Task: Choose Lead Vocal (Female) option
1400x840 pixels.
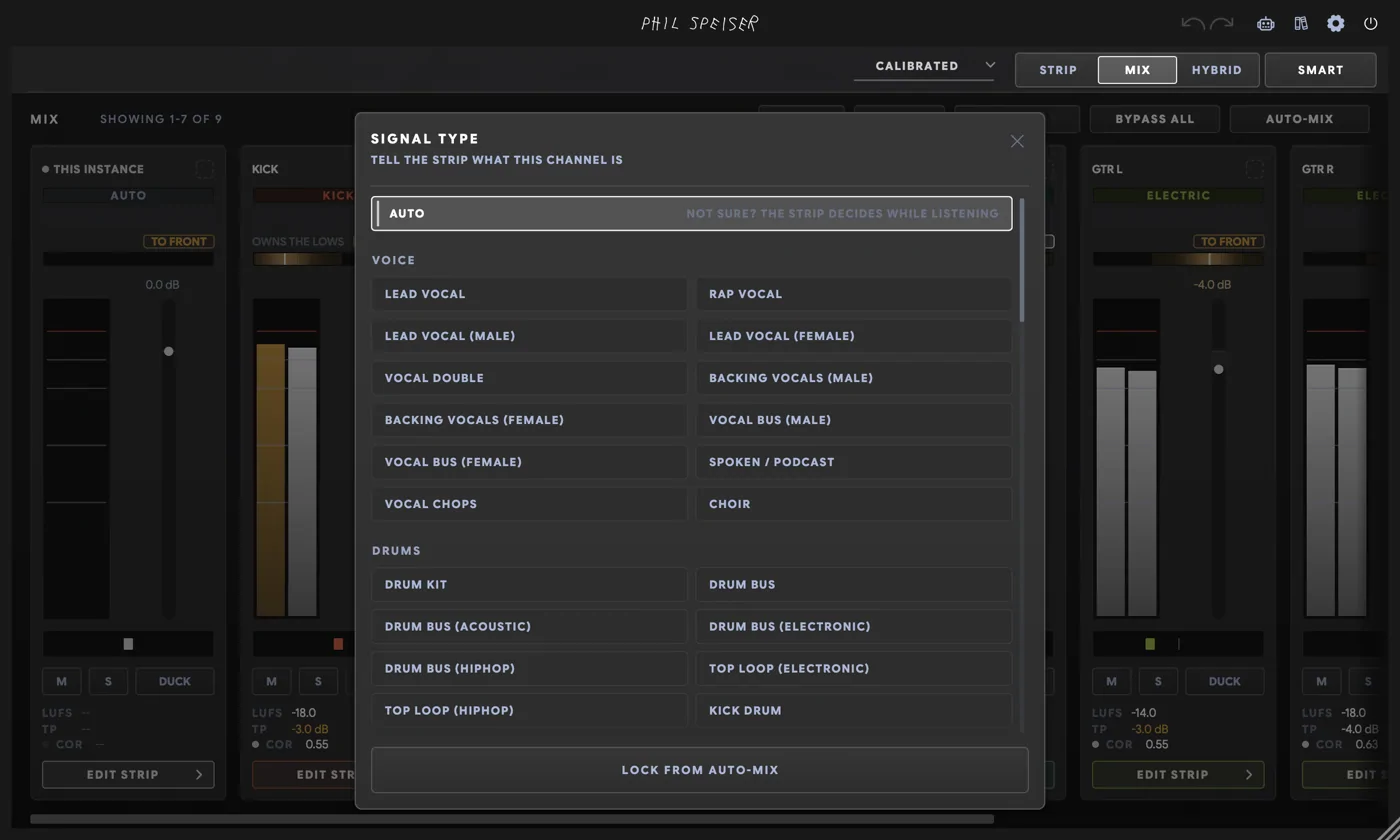Action: click(x=854, y=336)
